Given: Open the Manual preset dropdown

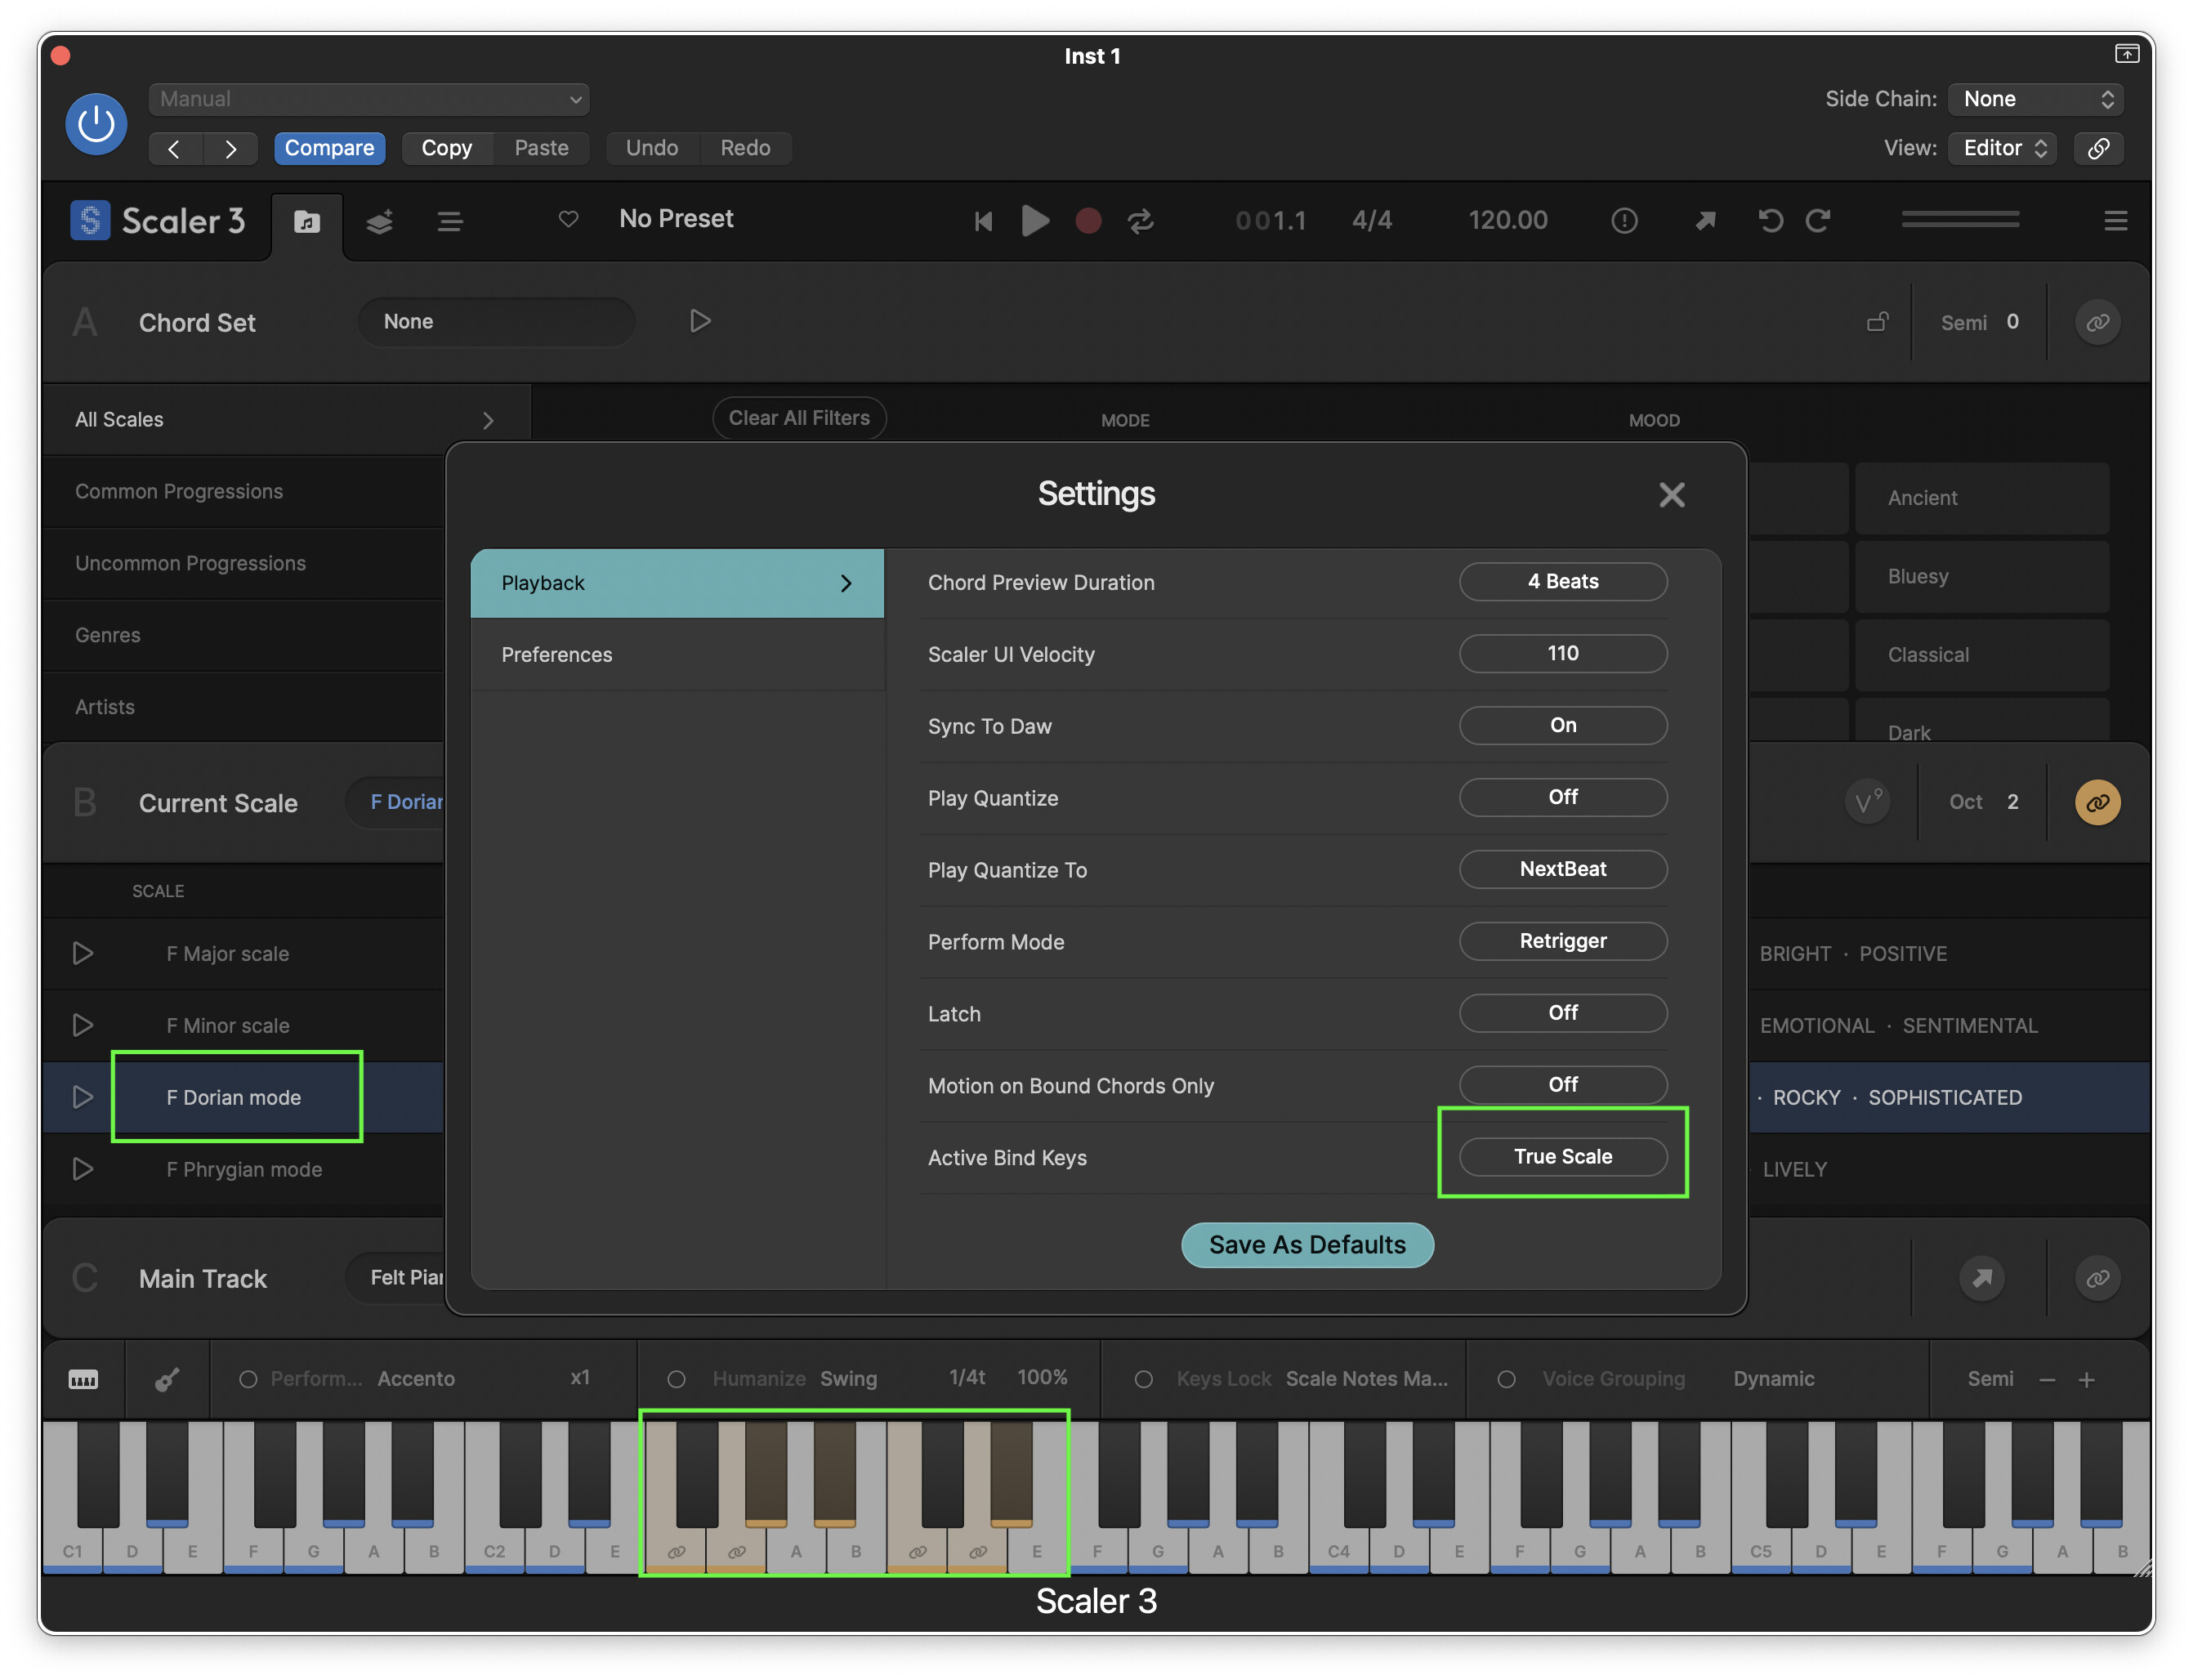Looking at the screenshot, I should click(369, 99).
